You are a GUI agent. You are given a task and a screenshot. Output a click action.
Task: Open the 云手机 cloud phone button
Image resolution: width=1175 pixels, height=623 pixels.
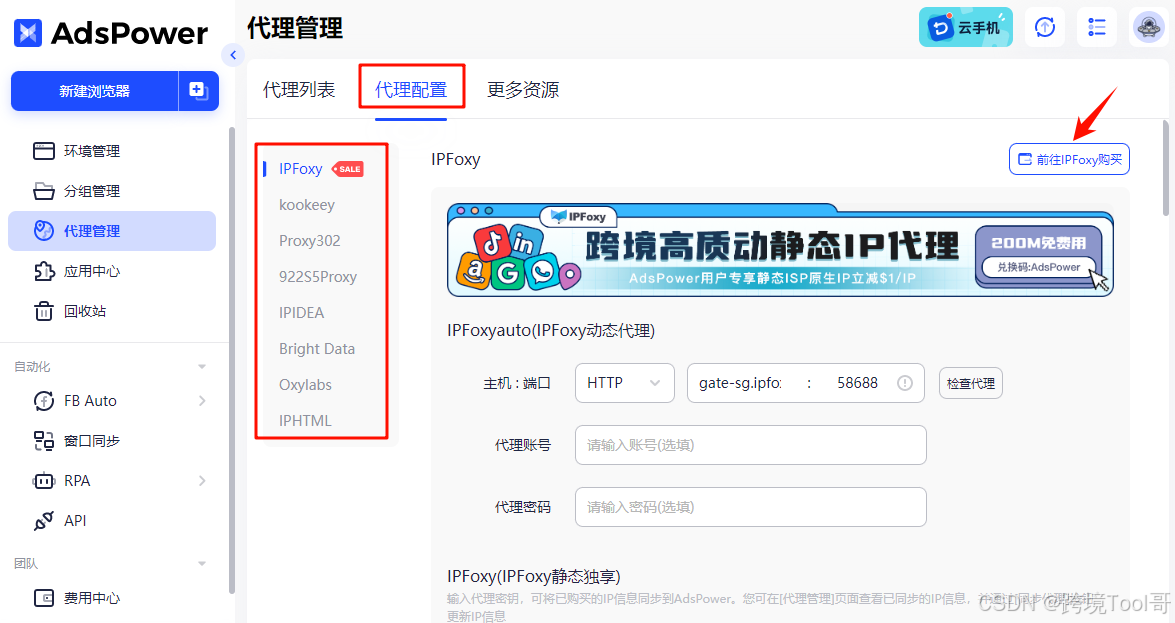click(x=966, y=28)
